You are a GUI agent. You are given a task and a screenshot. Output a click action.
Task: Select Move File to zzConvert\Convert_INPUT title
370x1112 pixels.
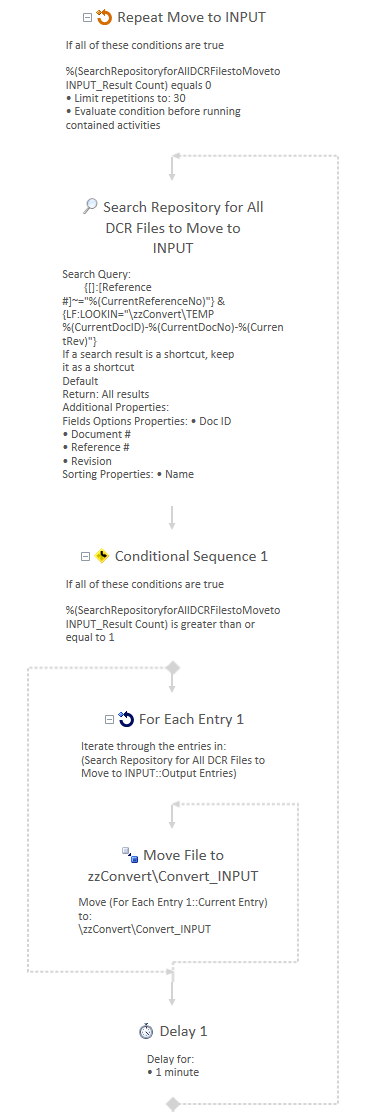click(173, 865)
